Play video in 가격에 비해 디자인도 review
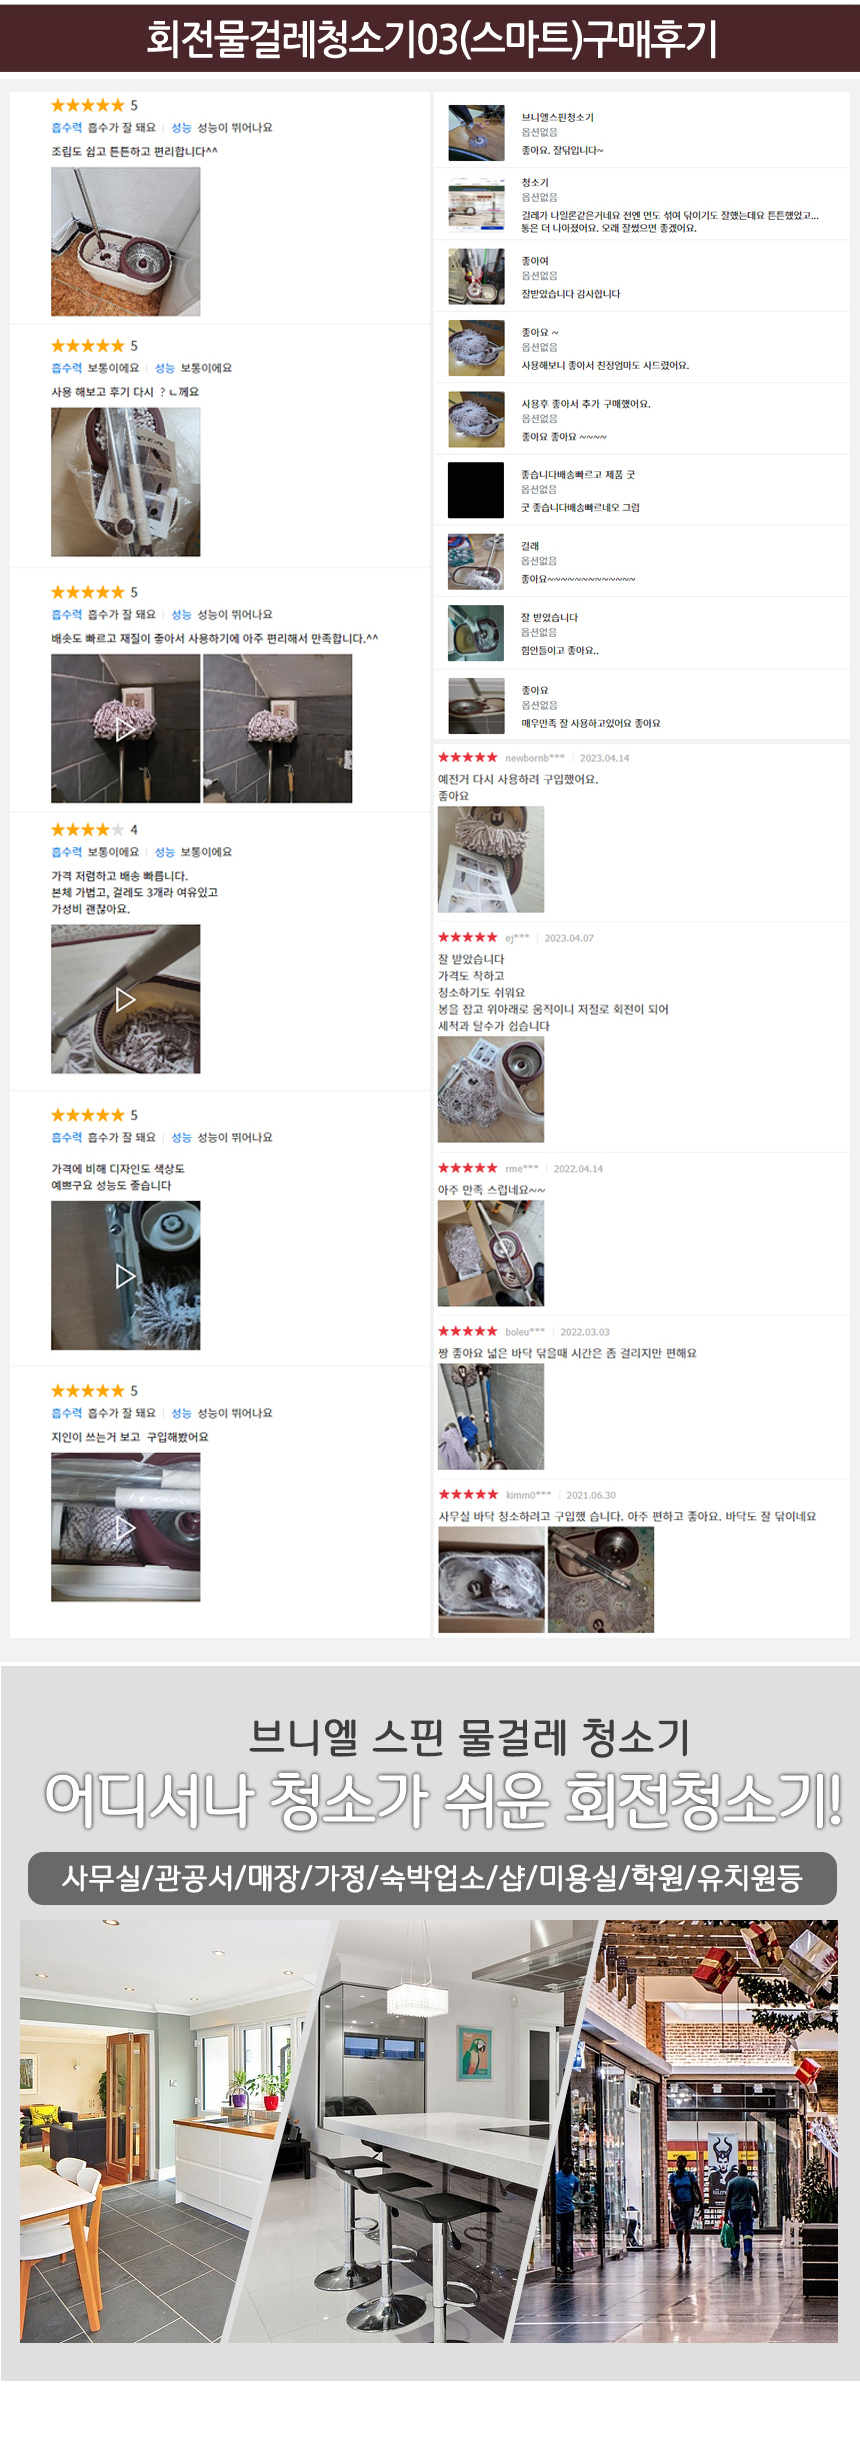This screenshot has height=2448, width=860. (125, 1275)
